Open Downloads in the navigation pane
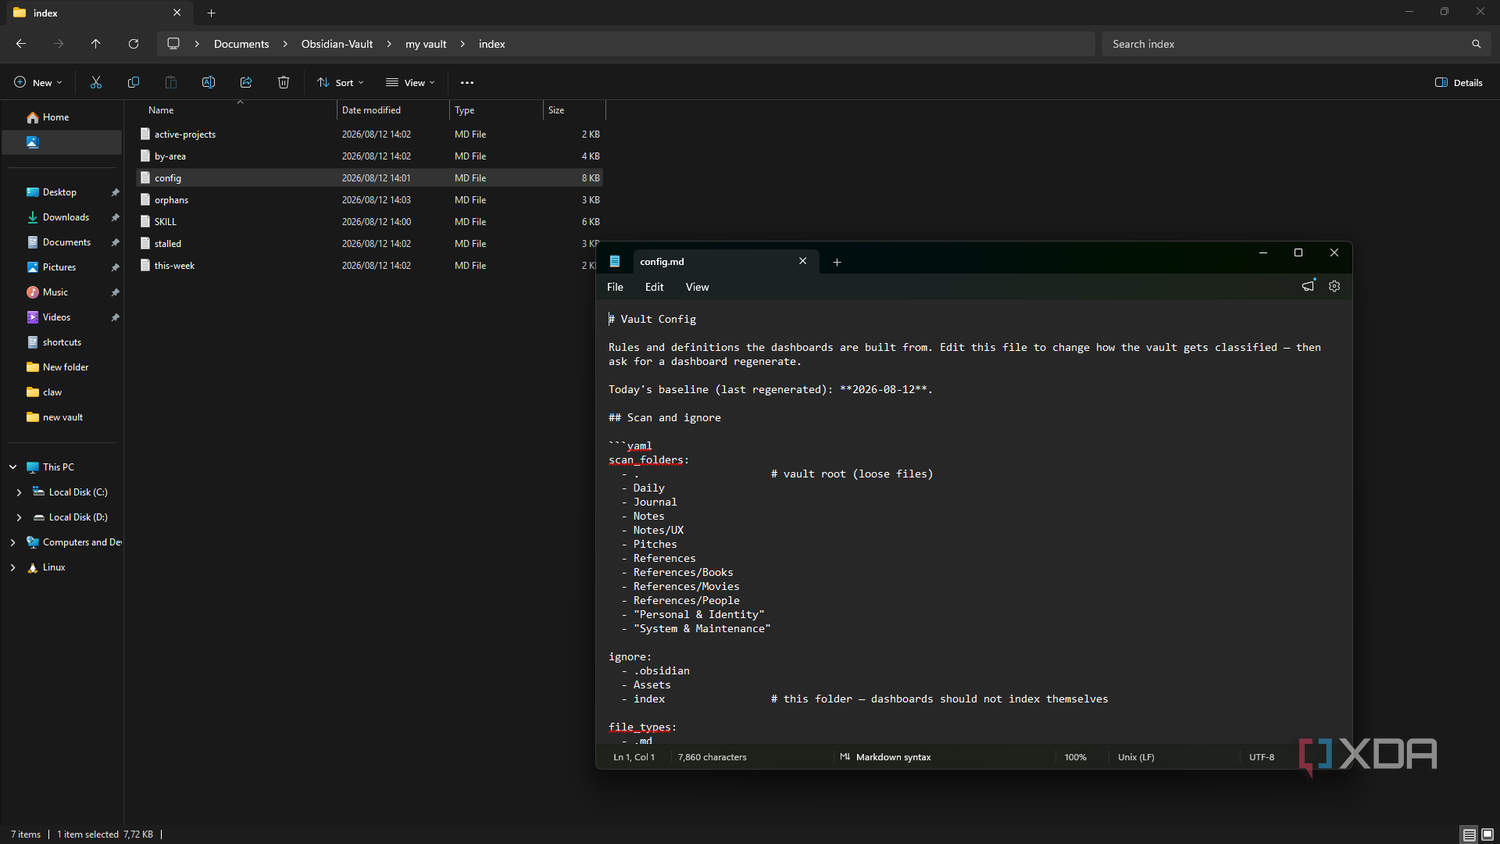 (x=62, y=217)
